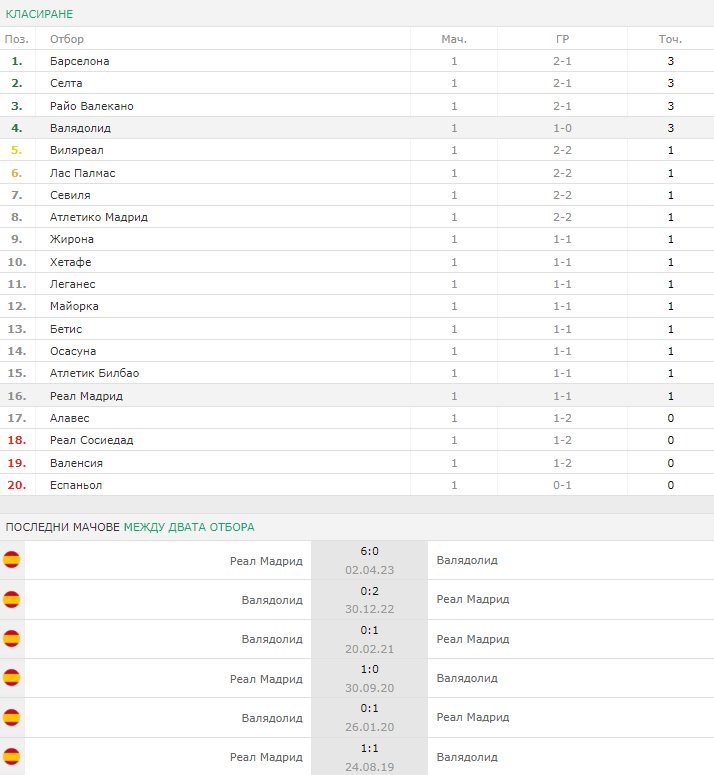Select Реал Мадрид in position 16
Viewport: 714px width, 775px height.
pos(86,396)
